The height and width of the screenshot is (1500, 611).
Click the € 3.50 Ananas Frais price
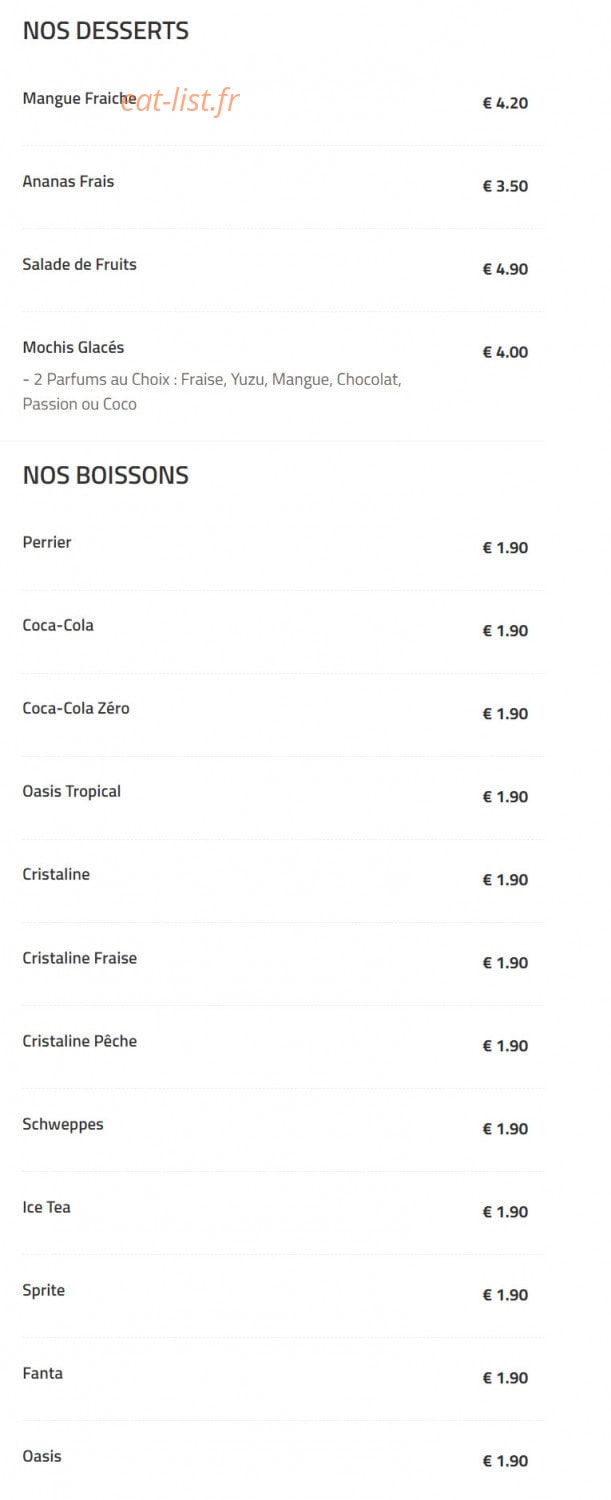tap(505, 186)
